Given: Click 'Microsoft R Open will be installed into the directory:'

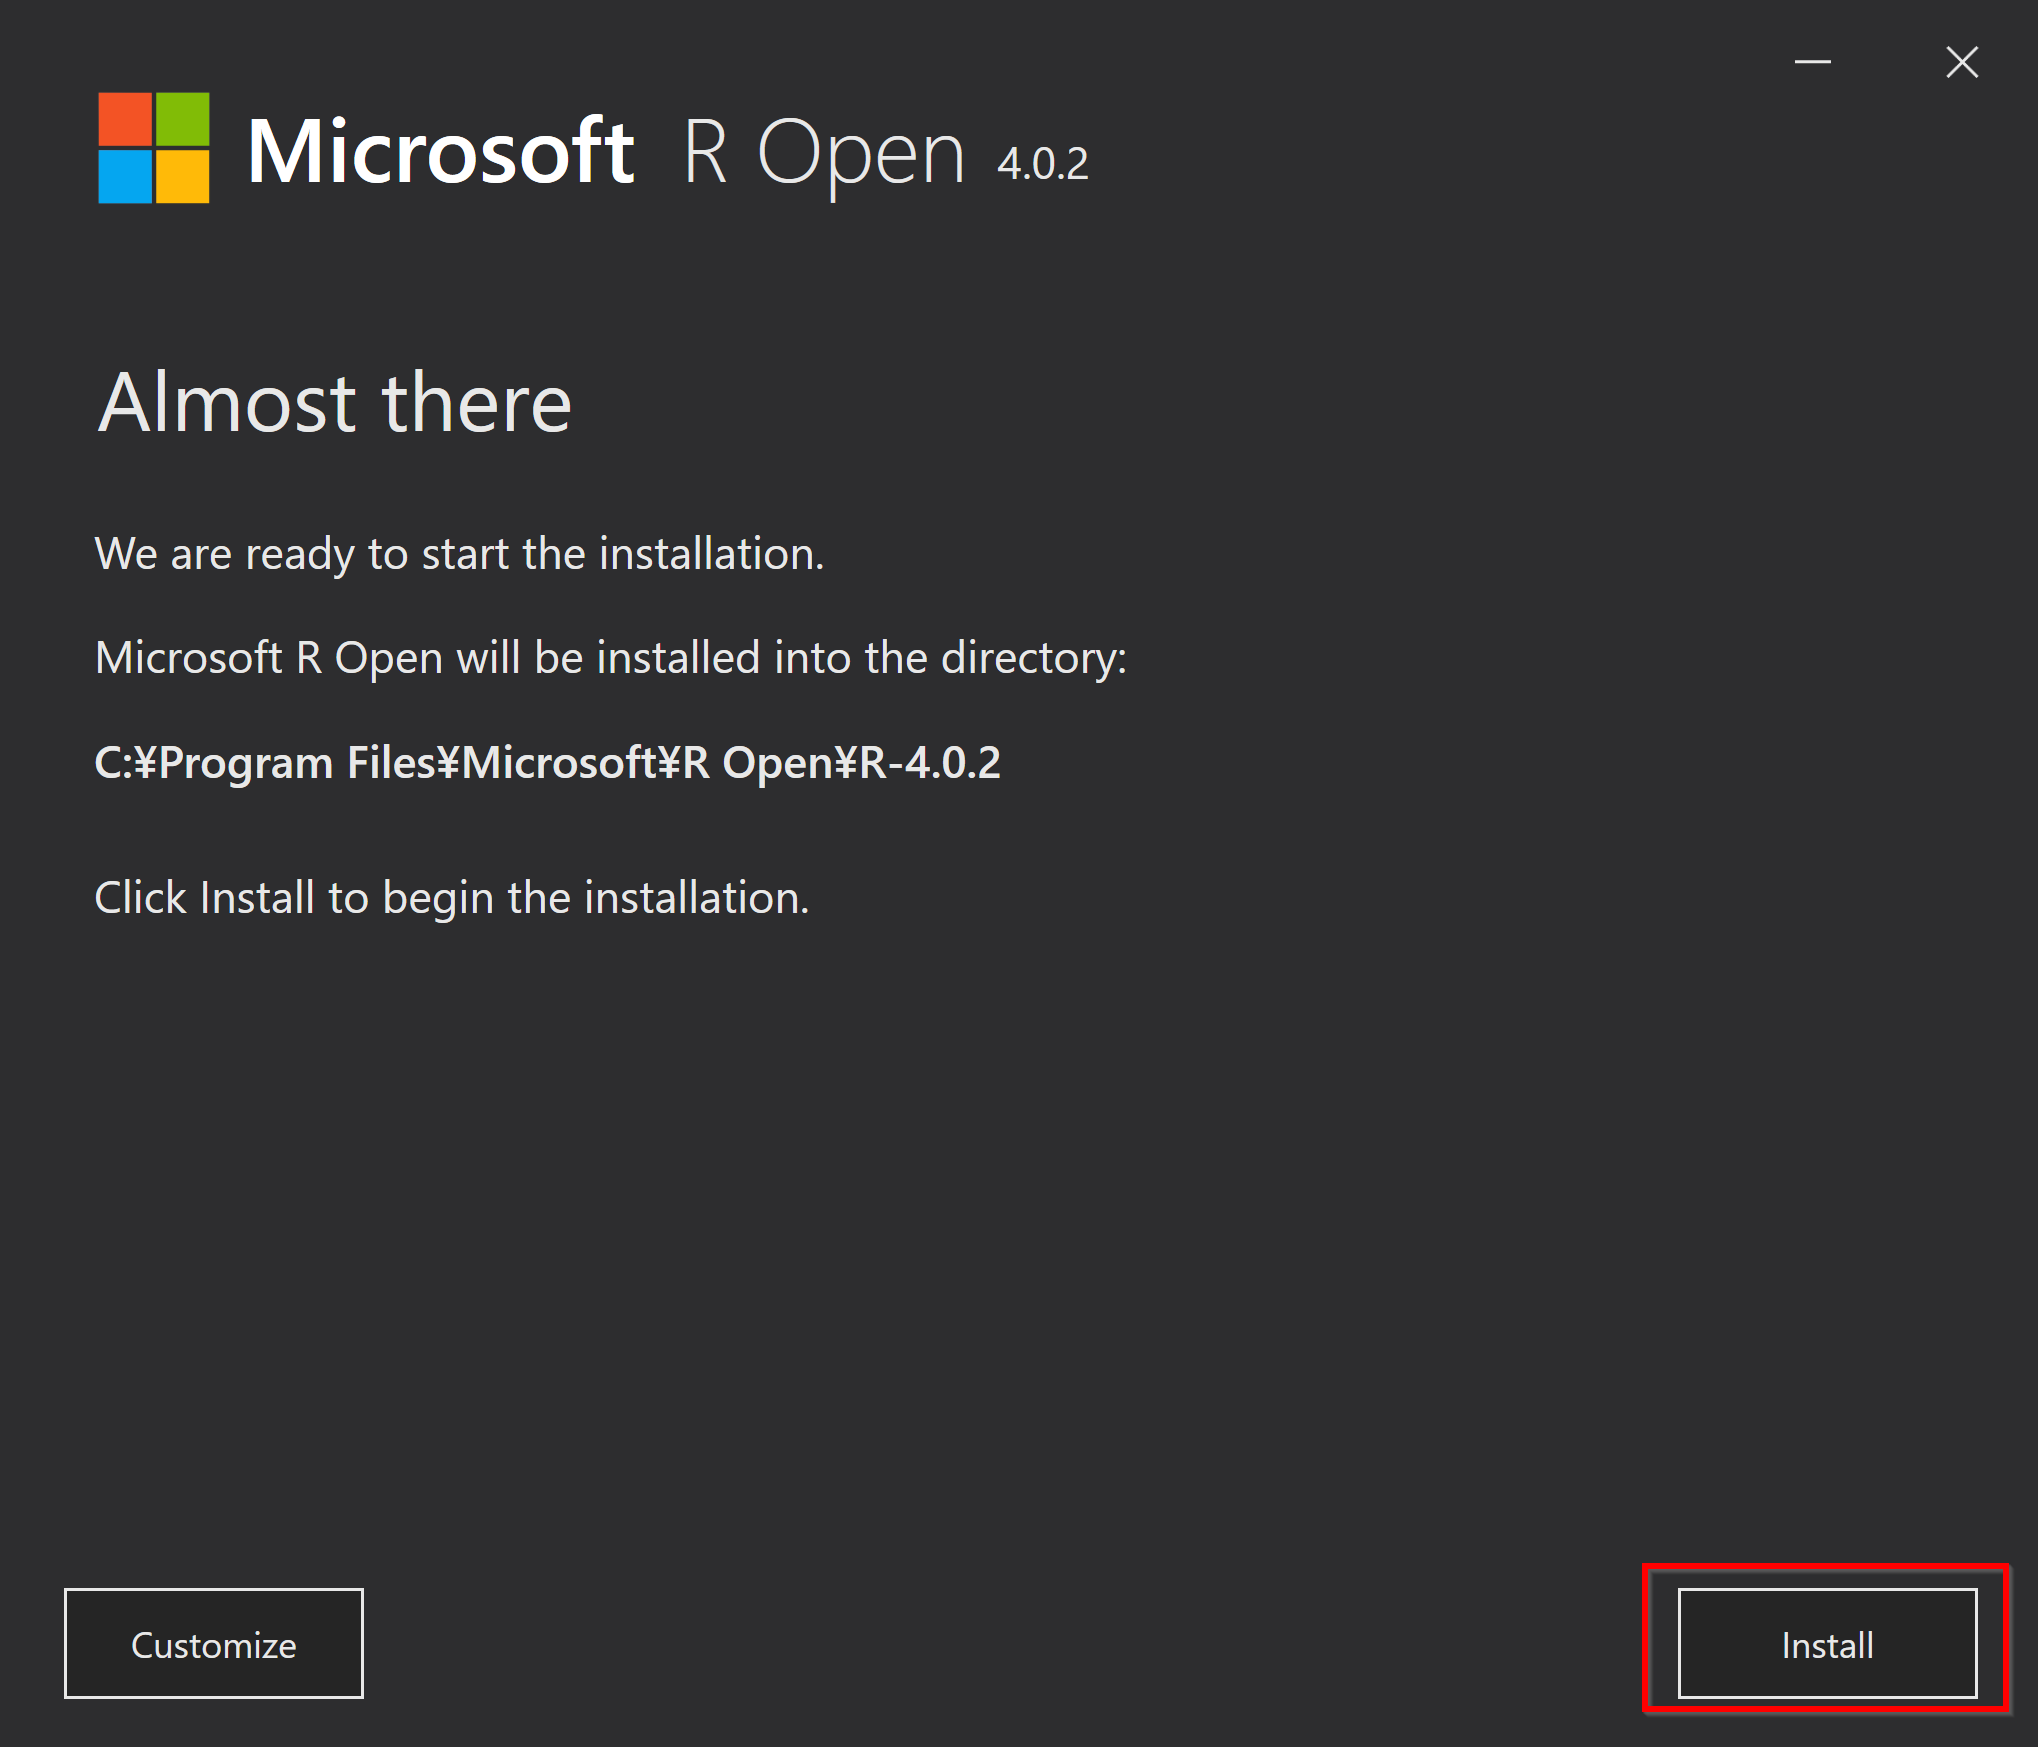Looking at the screenshot, I should pyautogui.click(x=611, y=658).
